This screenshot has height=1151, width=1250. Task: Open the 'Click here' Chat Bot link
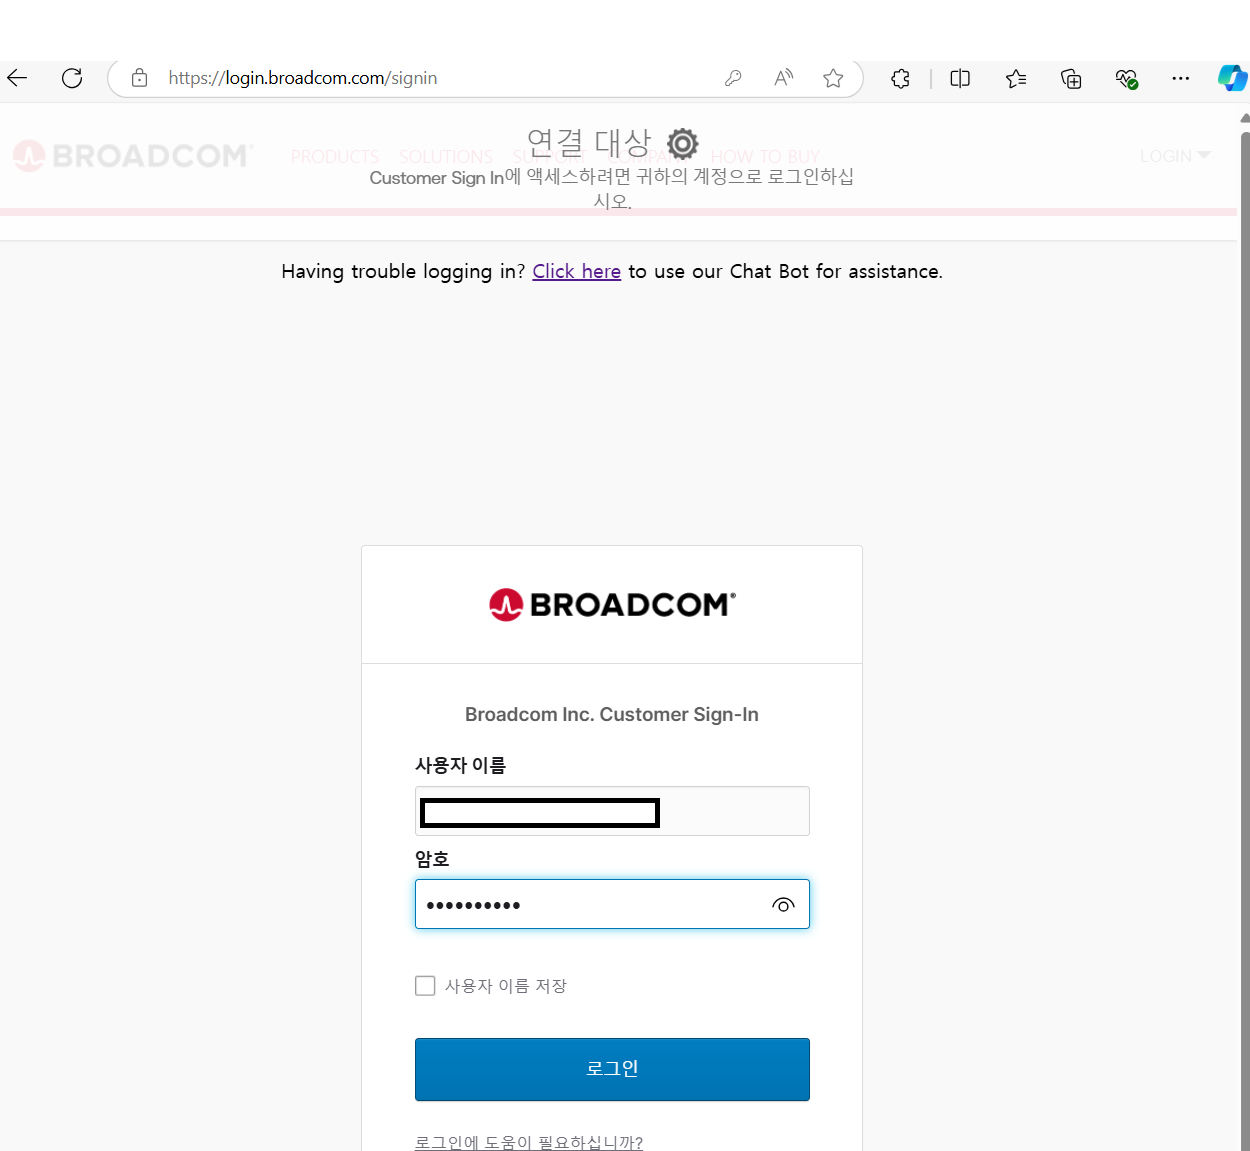(576, 272)
